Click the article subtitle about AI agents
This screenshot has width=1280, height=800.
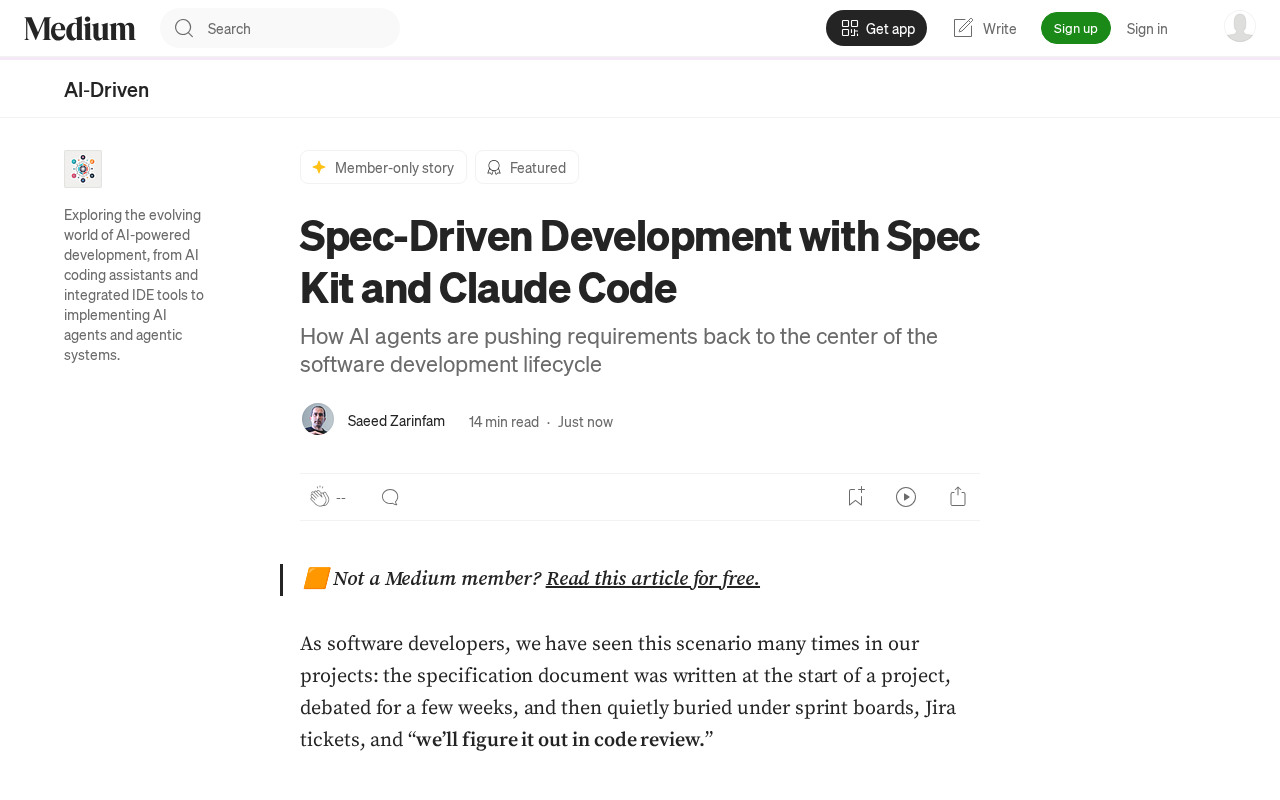pos(619,350)
